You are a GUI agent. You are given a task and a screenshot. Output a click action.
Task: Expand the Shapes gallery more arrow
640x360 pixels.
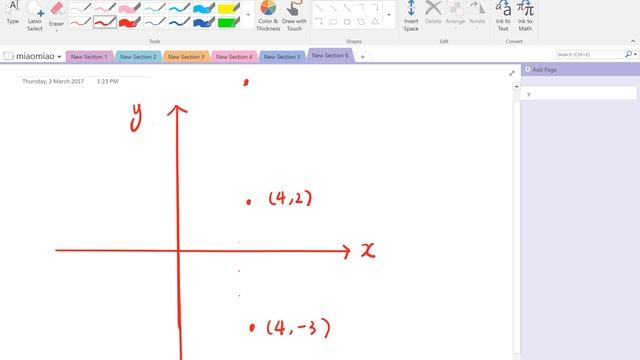[389, 15]
